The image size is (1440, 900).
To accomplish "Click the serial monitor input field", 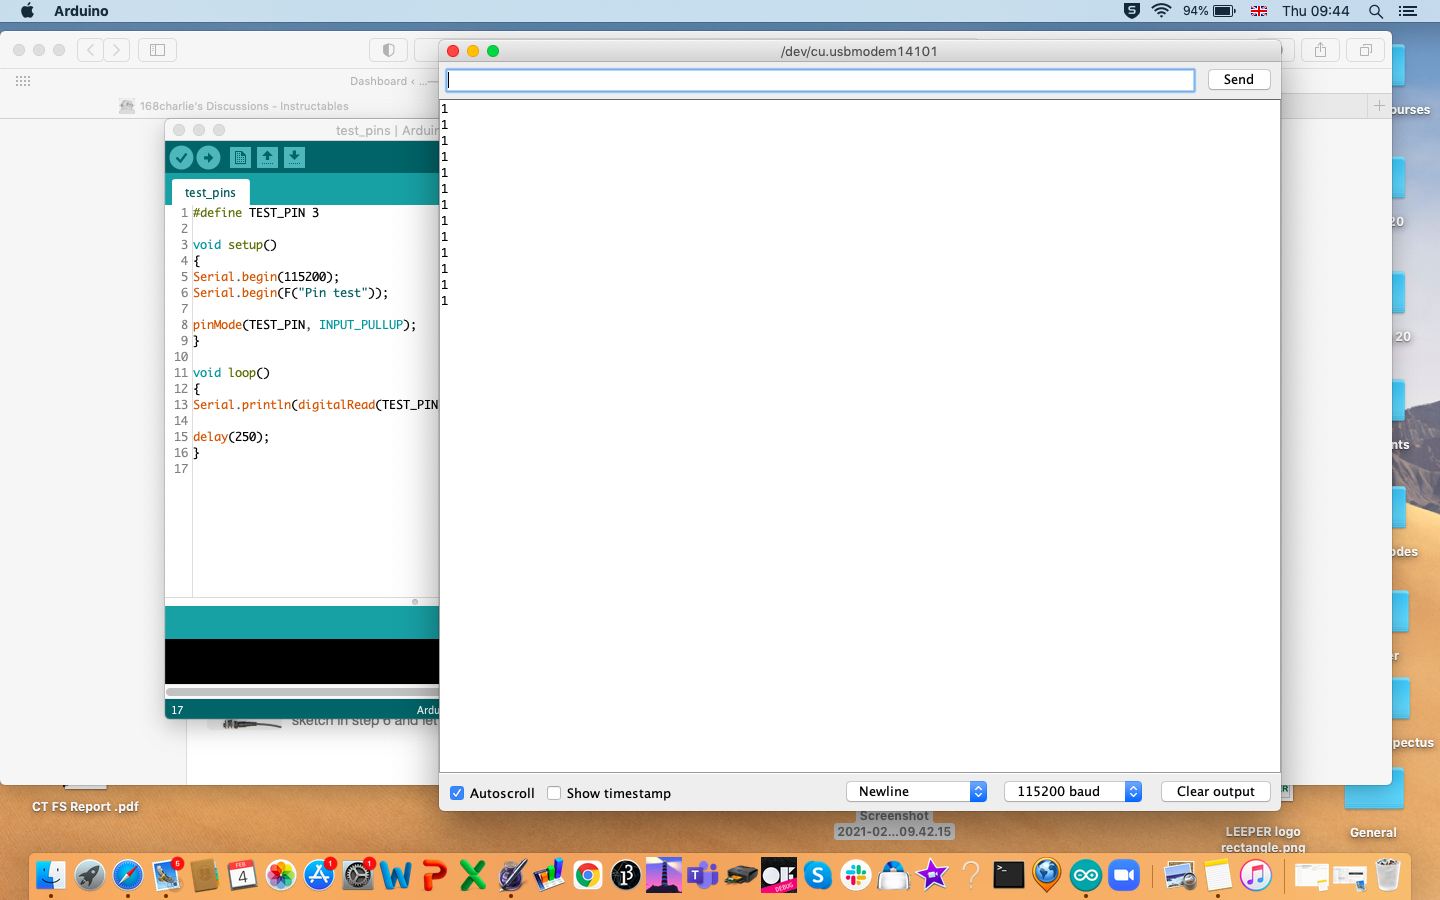I will click(820, 80).
